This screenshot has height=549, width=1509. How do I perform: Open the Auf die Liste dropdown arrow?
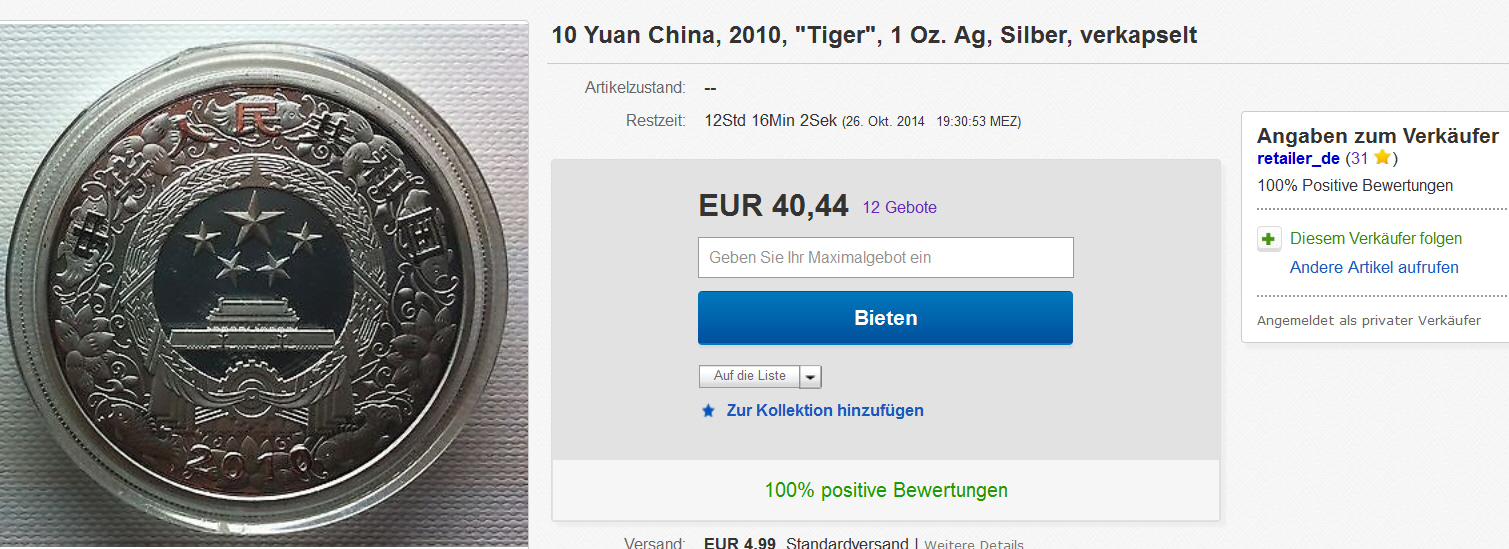811,376
